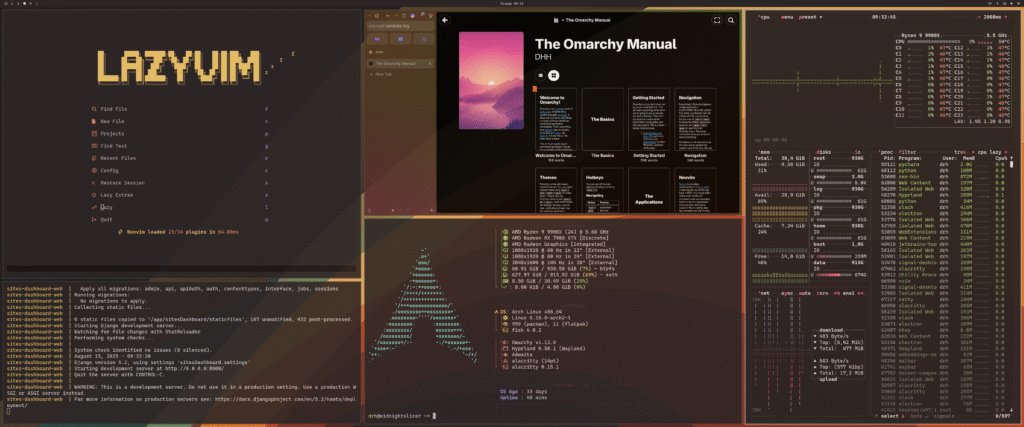
Task: Click the zen-bin process row in btop
Action: 944,176
